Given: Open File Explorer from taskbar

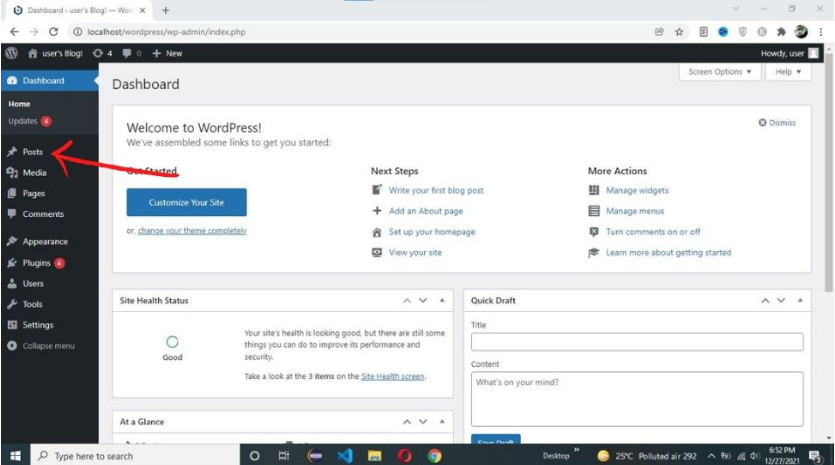Looking at the screenshot, I should pyautogui.click(x=375, y=456).
